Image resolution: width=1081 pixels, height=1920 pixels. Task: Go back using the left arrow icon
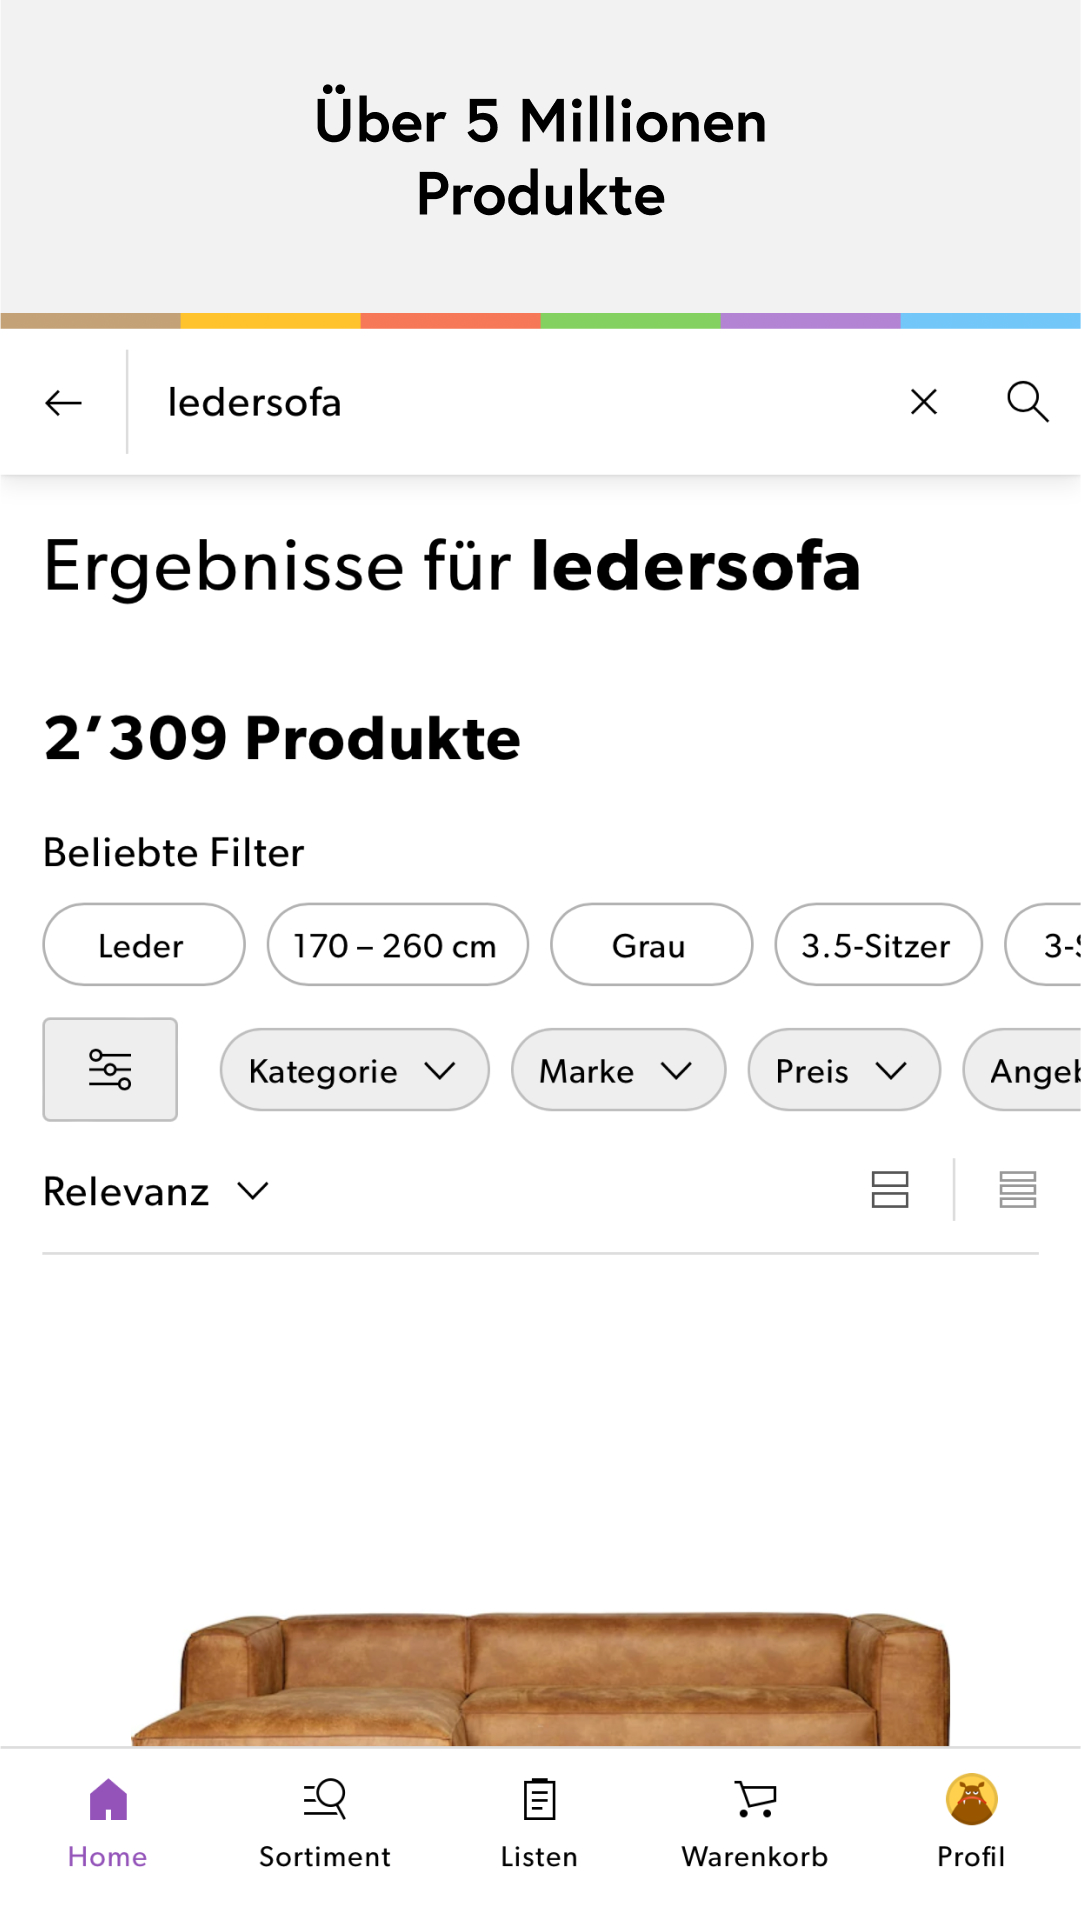point(63,403)
